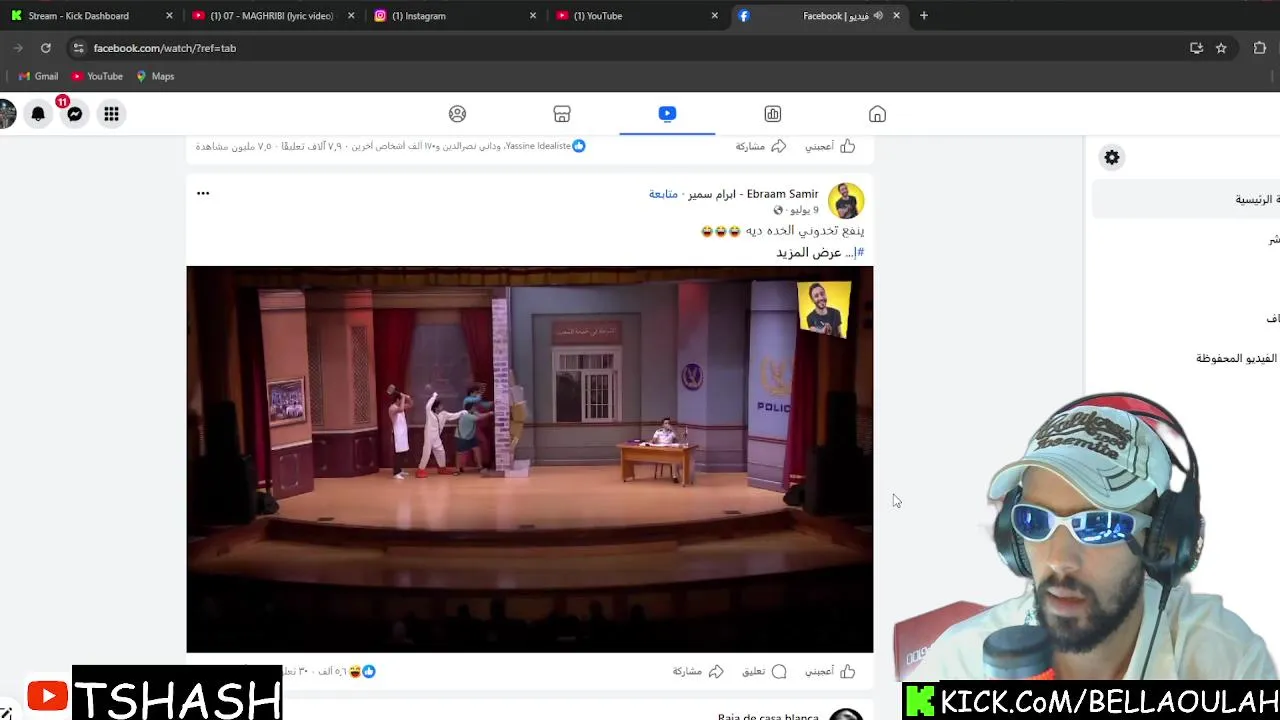
Task: Go forward in browser history
Action: 18,48
